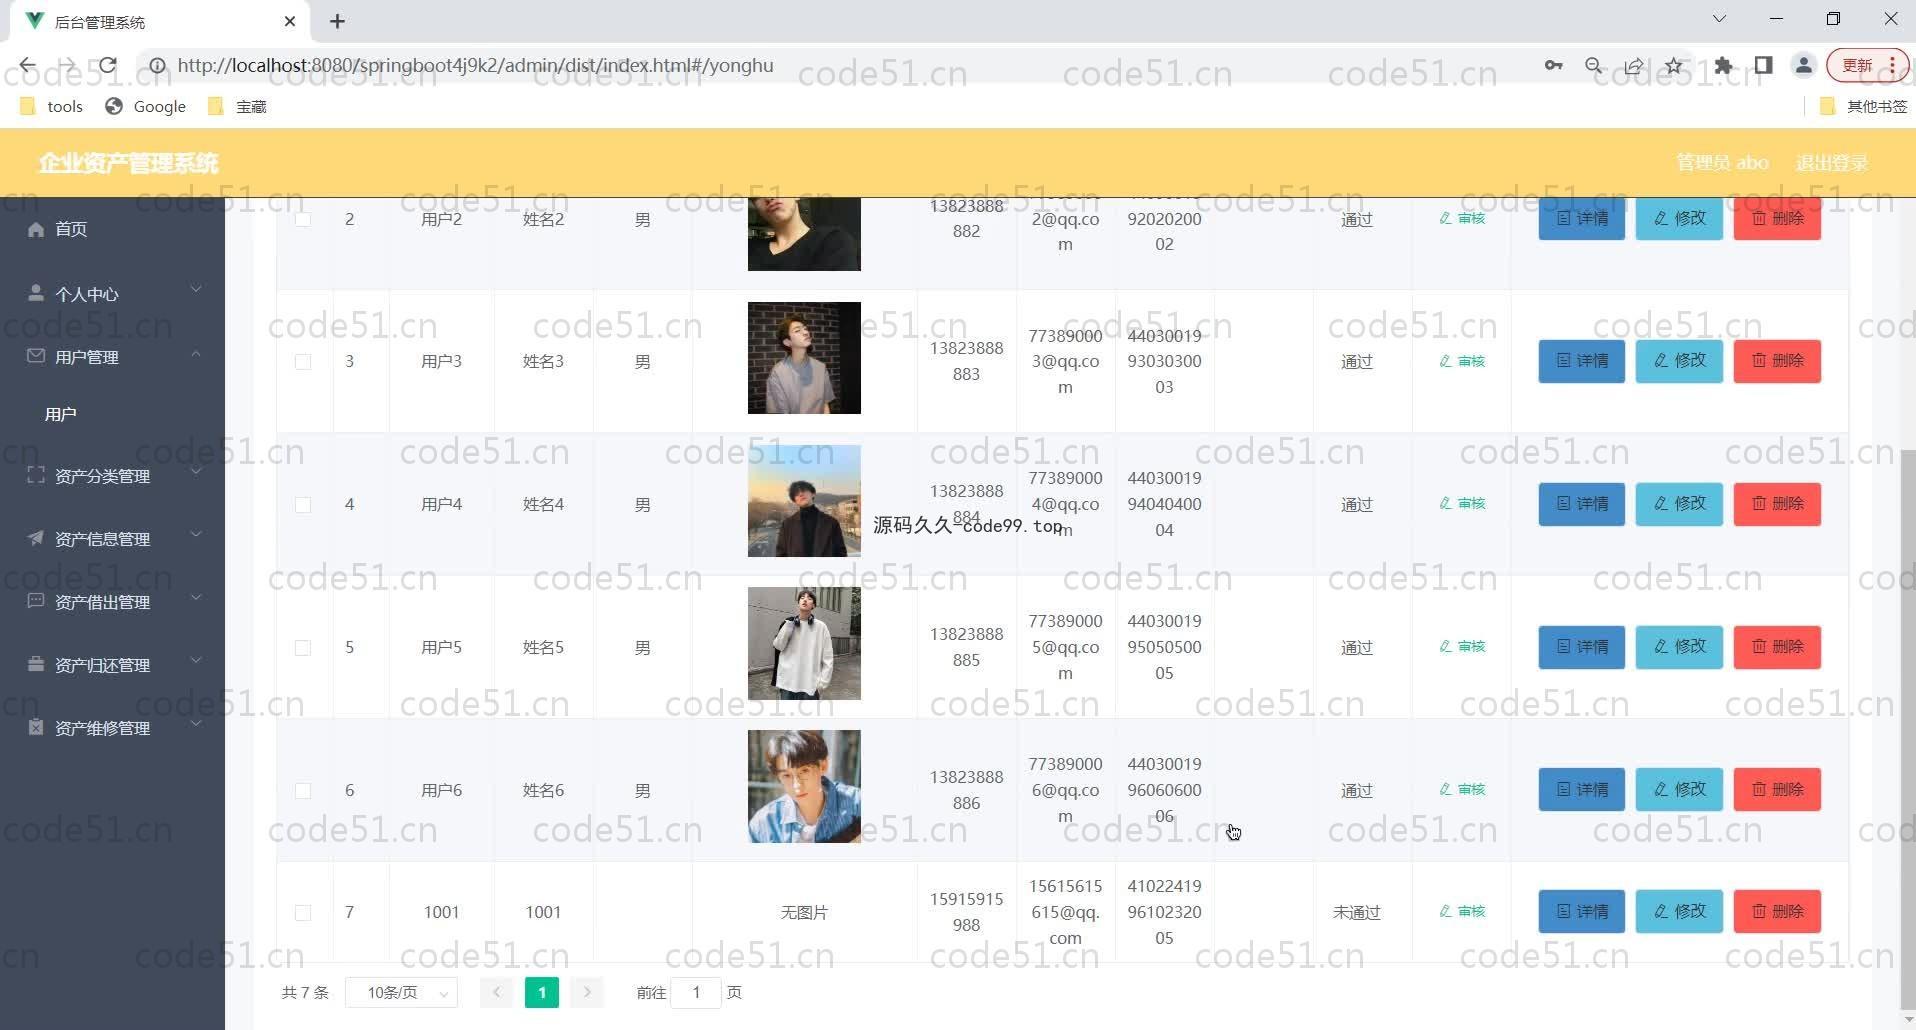Screen dimensions: 1916x1030
Task: Open the browser profile avatar icon
Action: point(1803,65)
